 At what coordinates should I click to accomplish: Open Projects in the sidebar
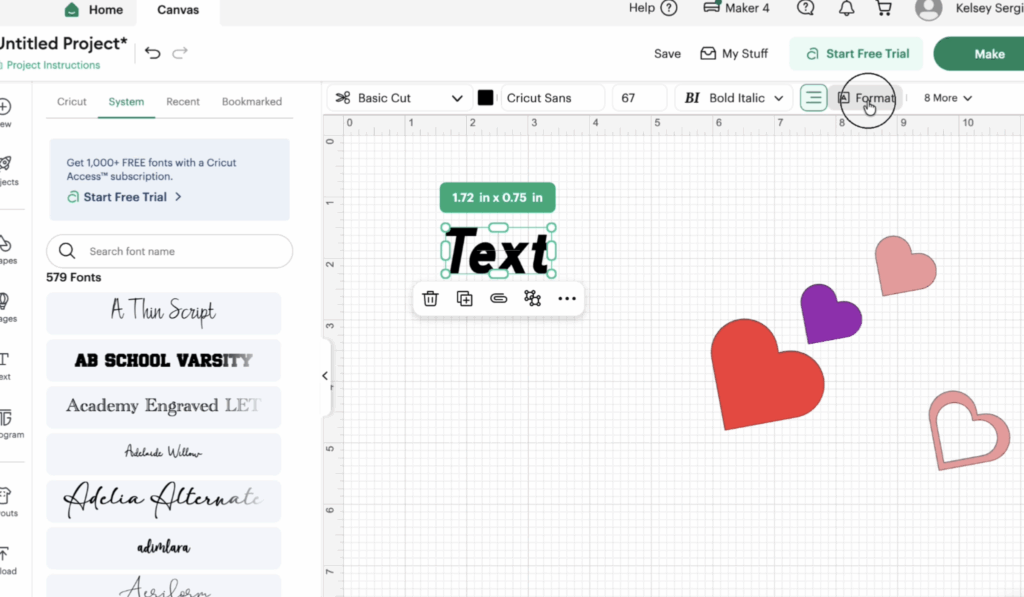tap(6, 170)
